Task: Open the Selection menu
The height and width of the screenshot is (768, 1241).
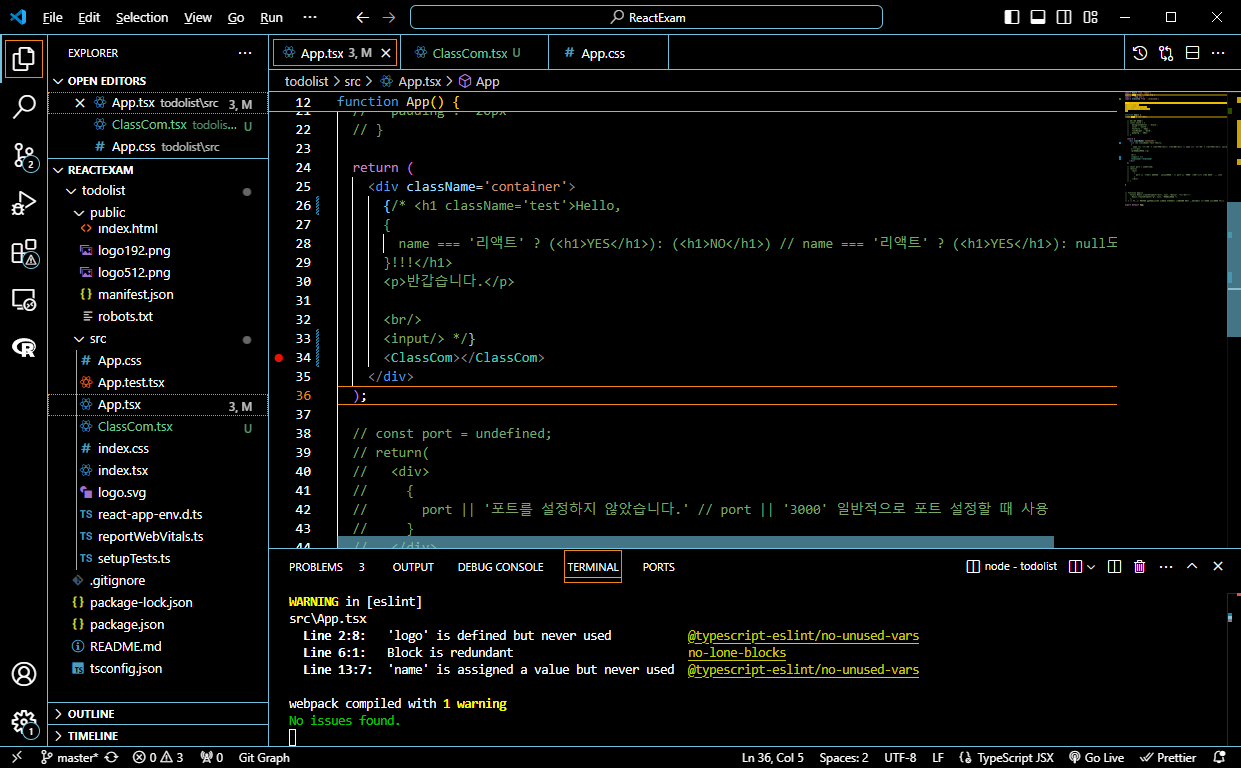Action: [142, 17]
